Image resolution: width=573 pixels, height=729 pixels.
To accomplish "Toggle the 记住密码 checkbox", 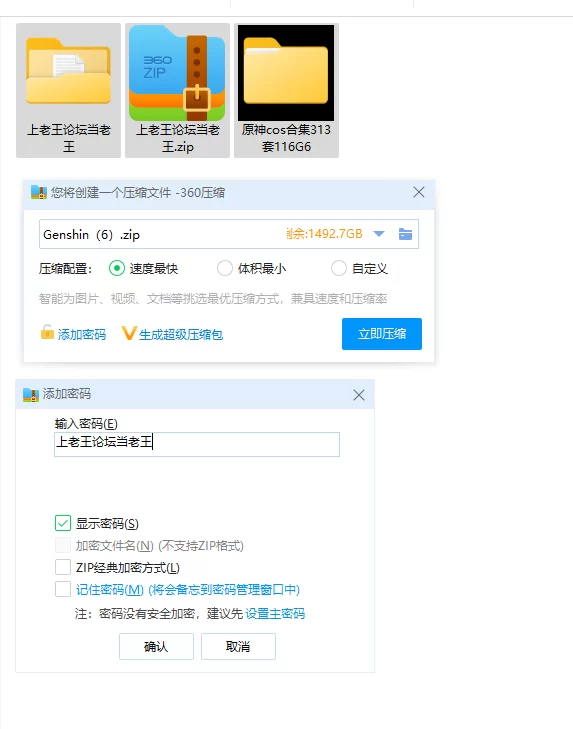I will 63,589.
